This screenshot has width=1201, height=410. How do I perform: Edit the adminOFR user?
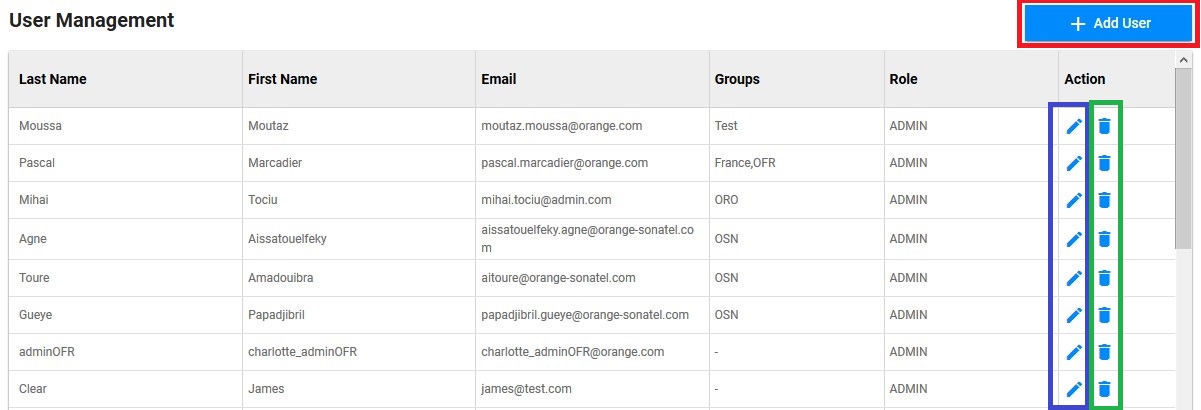tap(1074, 352)
